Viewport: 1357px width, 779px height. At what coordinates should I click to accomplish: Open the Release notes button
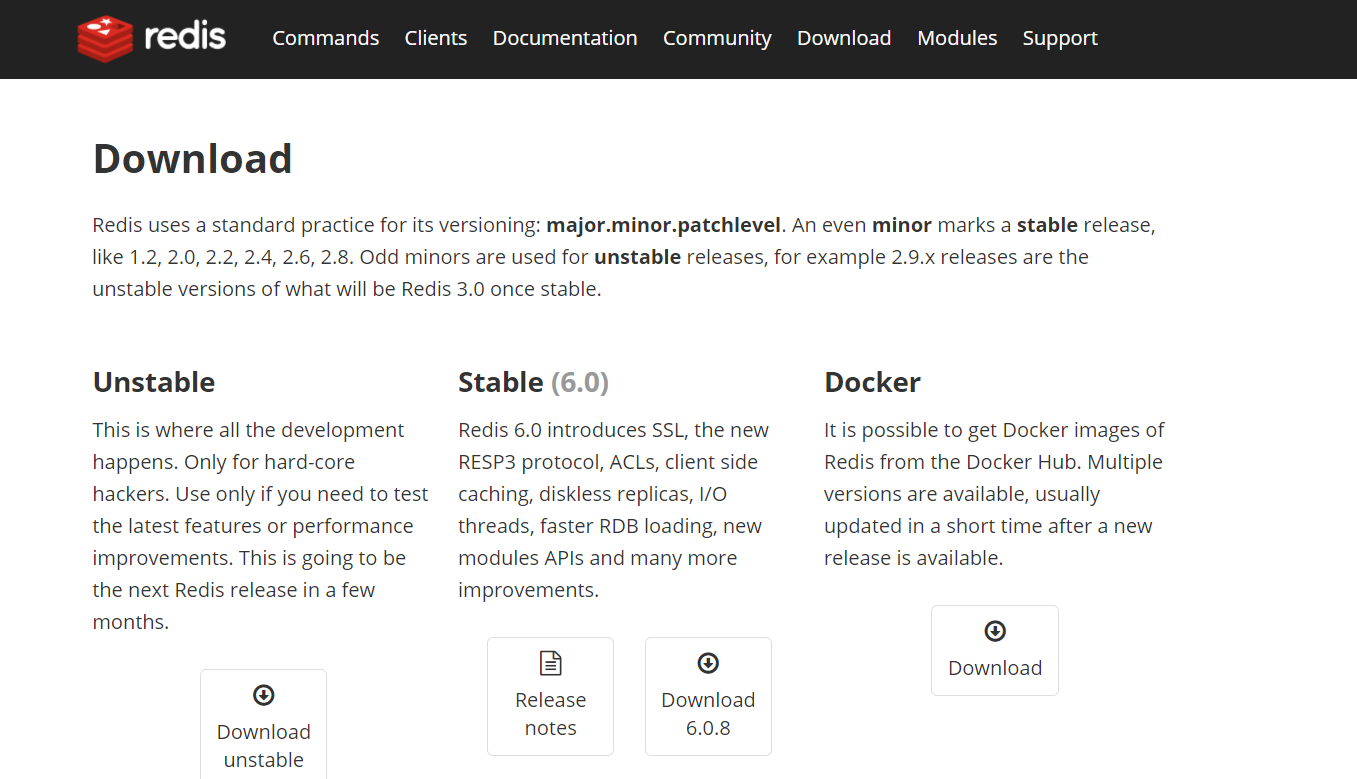tap(550, 696)
